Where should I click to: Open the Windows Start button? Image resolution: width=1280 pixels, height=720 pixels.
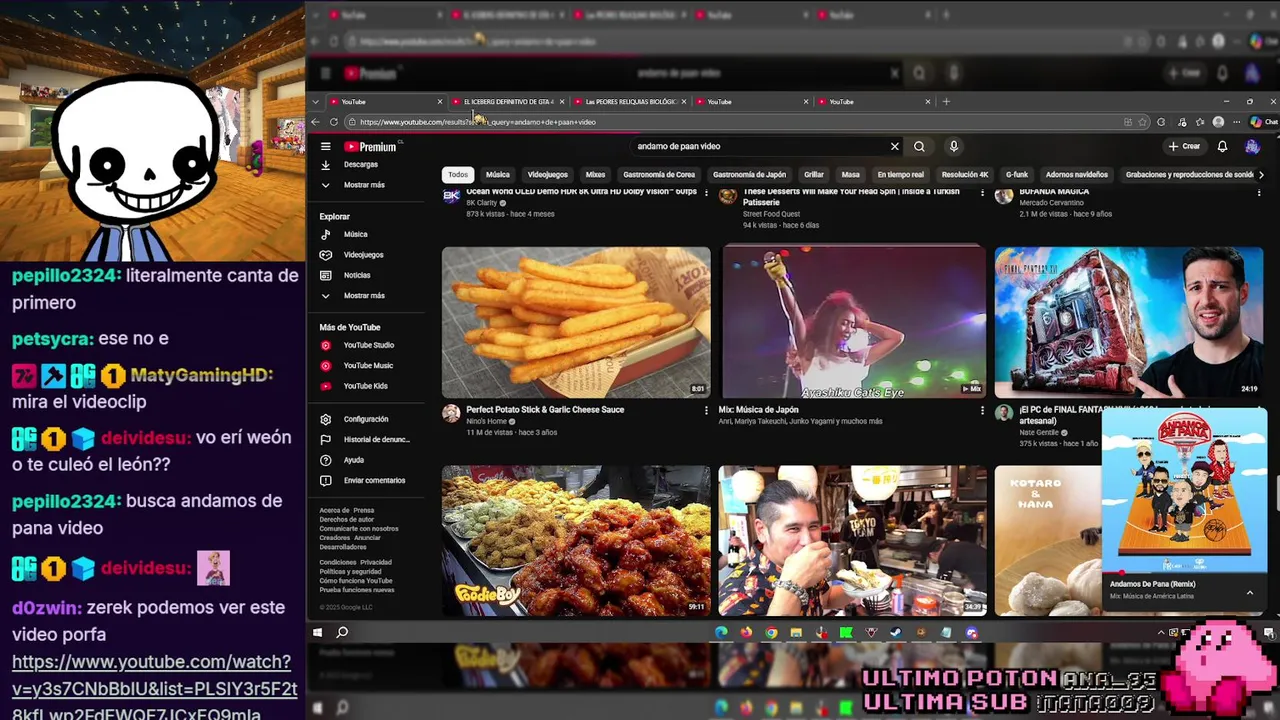[318, 632]
